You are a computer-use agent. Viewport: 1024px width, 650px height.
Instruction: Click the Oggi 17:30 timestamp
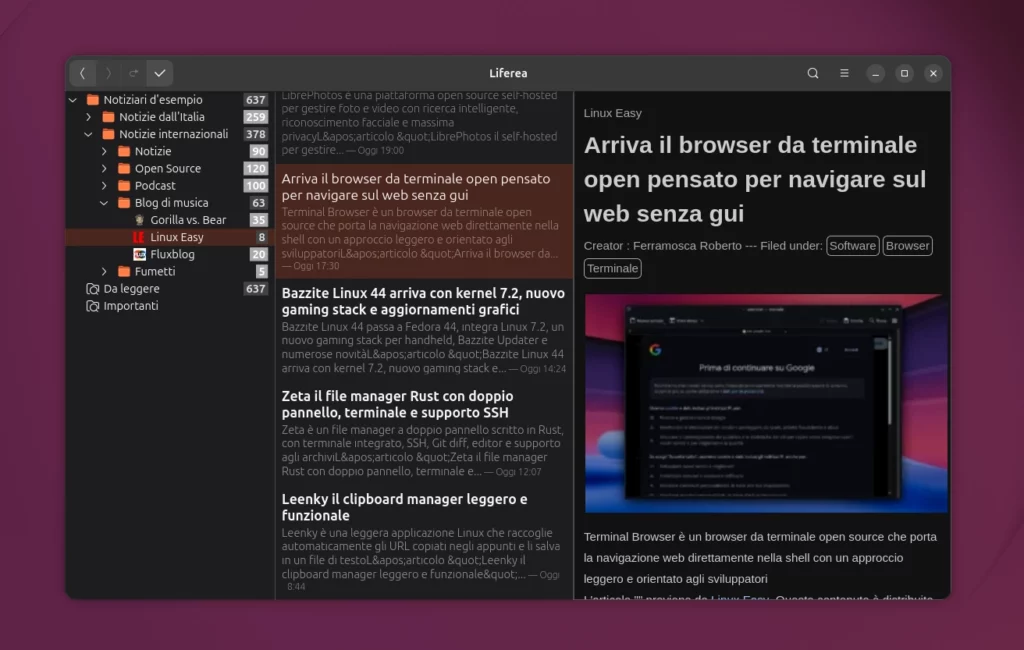click(316, 266)
